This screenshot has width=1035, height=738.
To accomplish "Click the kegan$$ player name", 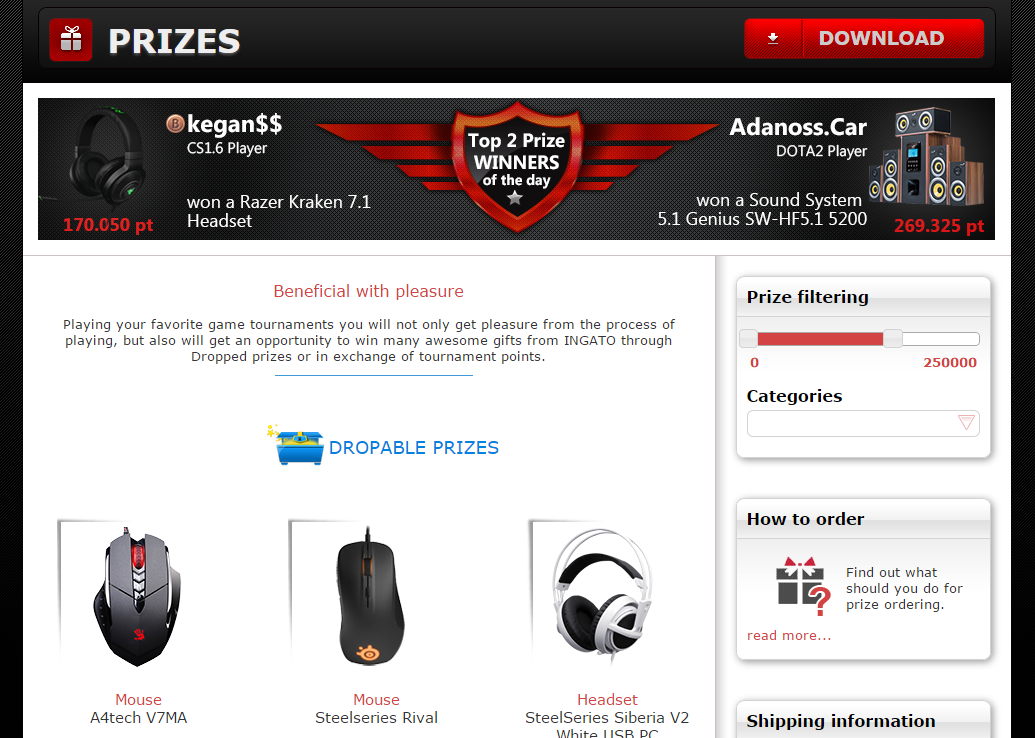I will tap(234, 123).
